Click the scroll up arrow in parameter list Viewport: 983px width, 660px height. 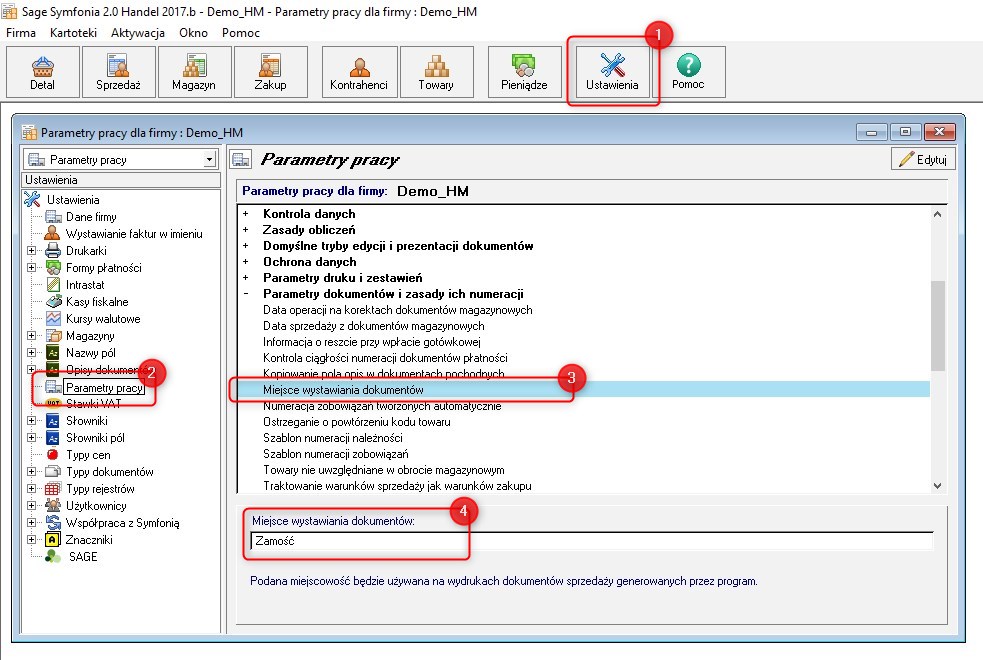pos(937,214)
